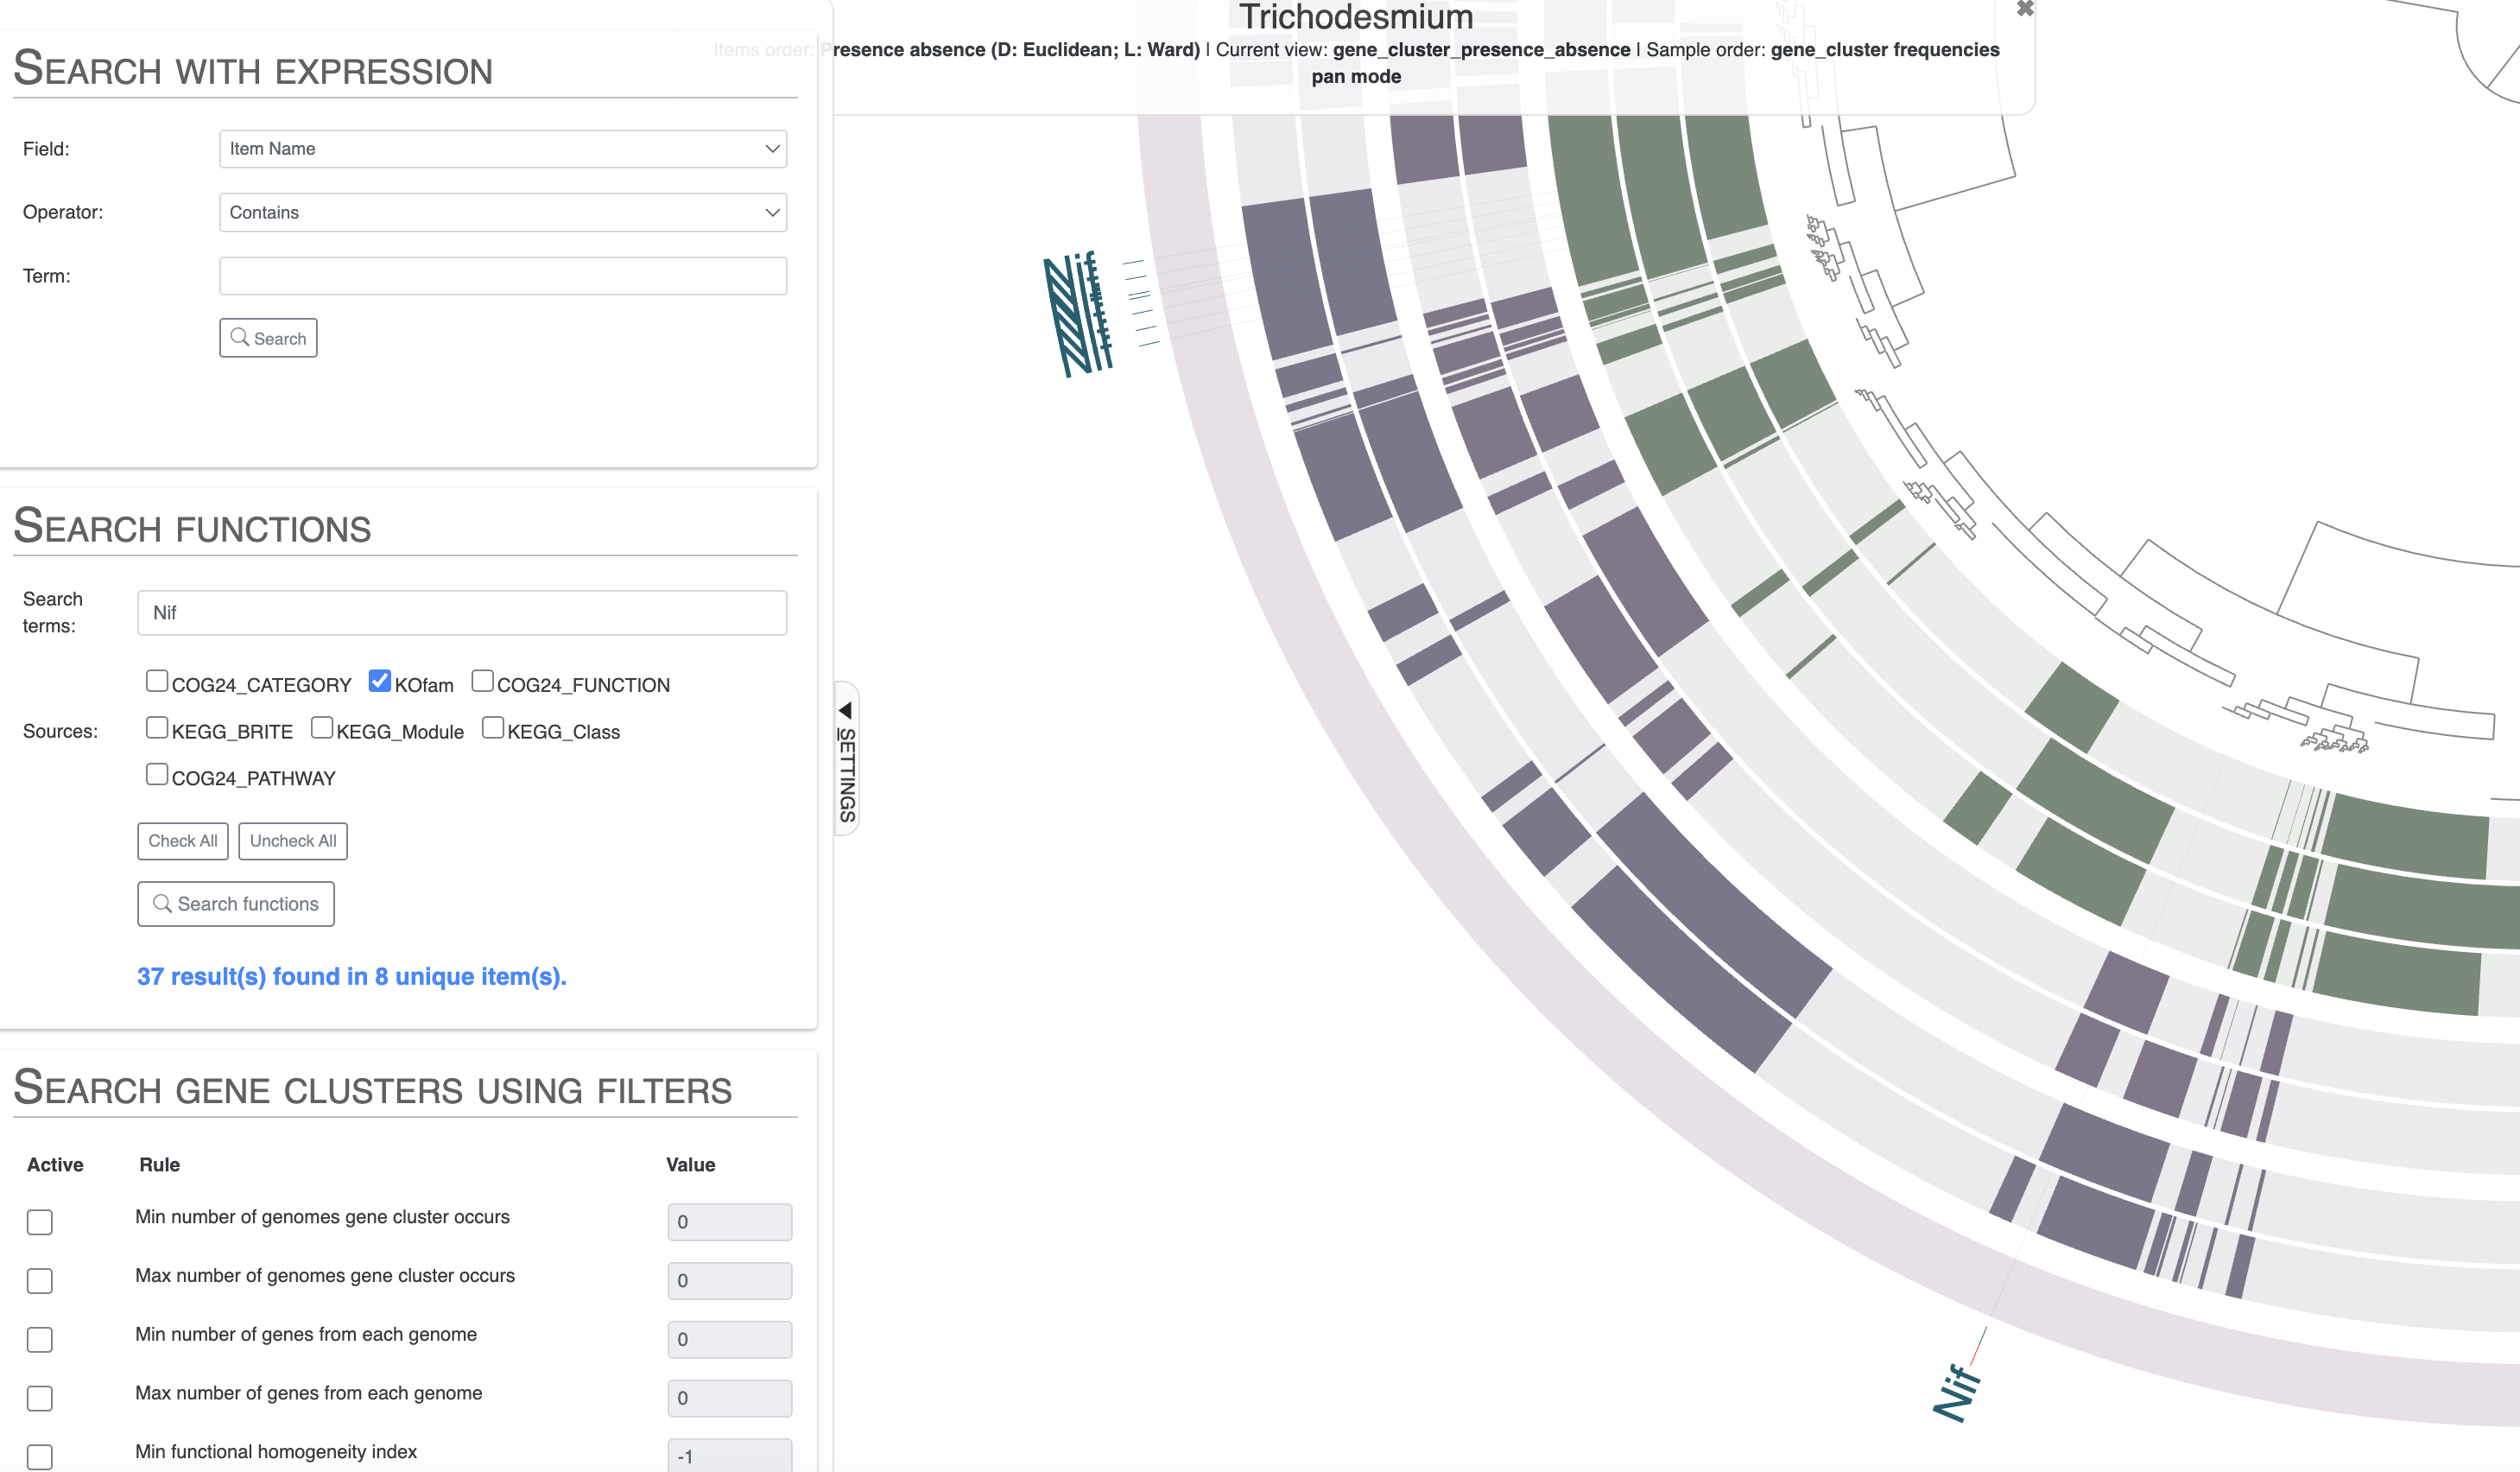Close the title info box

(x=2024, y=9)
